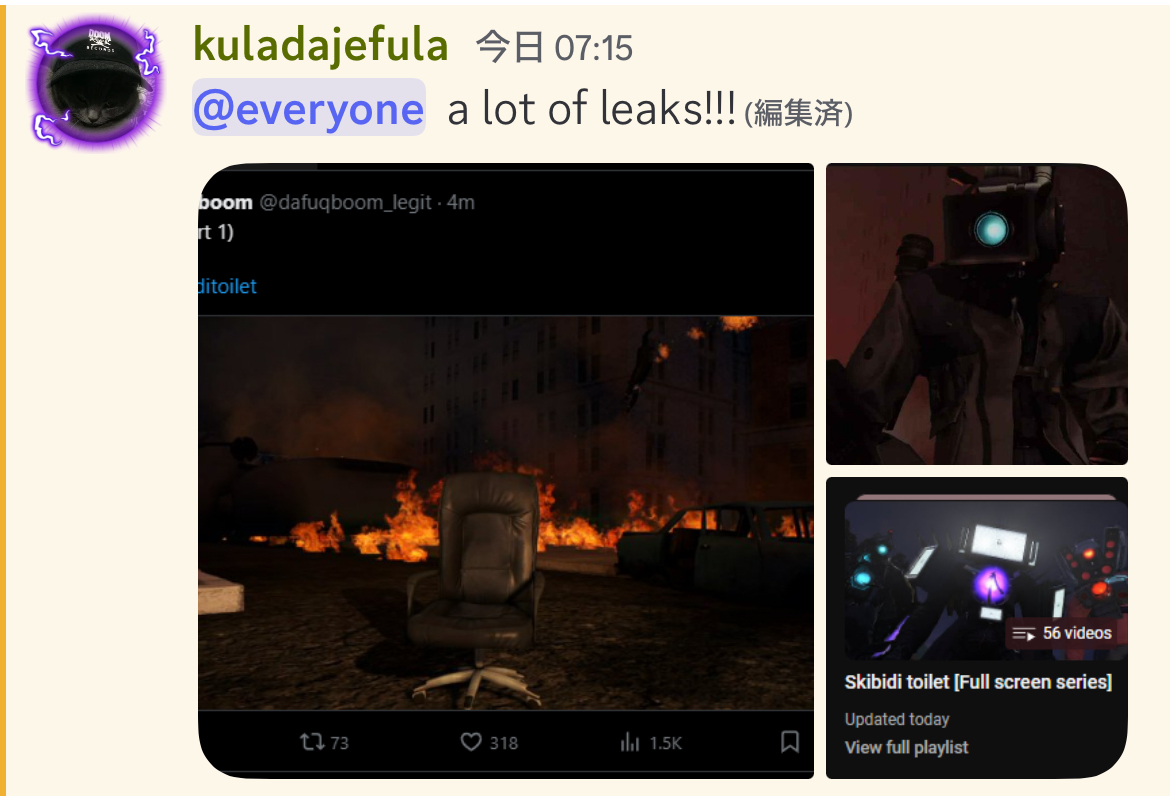Image resolution: width=1170 pixels, height=796 pixels.
Task: Click the 318 likes count
Action: (x=504, y=743)
